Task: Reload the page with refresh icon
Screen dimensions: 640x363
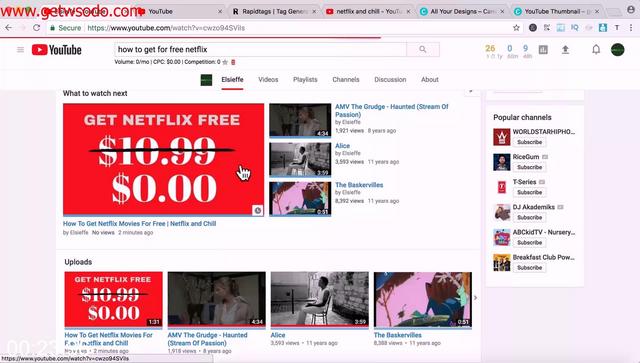Action: (36, 28)
